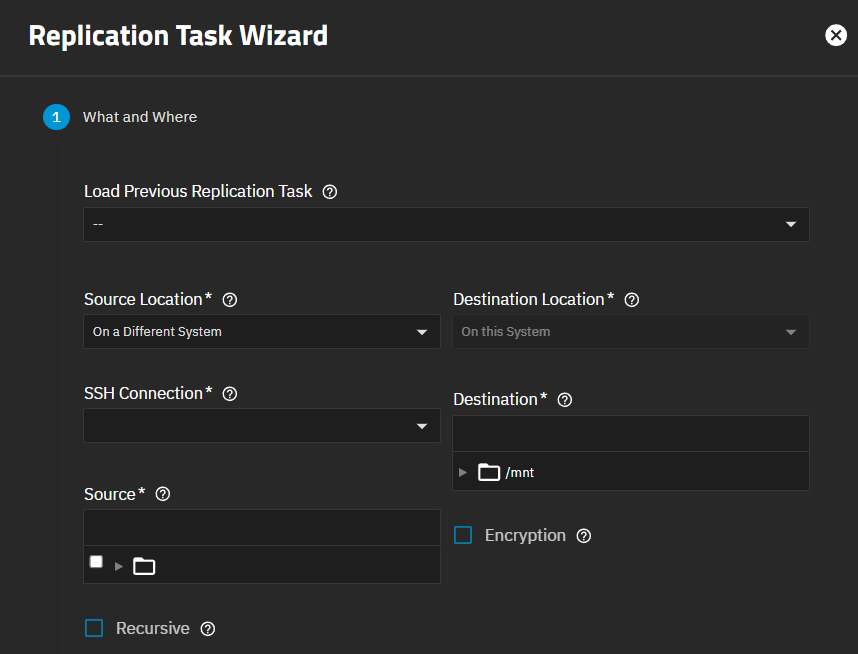Click inside the Destination input field

[630, 432]
